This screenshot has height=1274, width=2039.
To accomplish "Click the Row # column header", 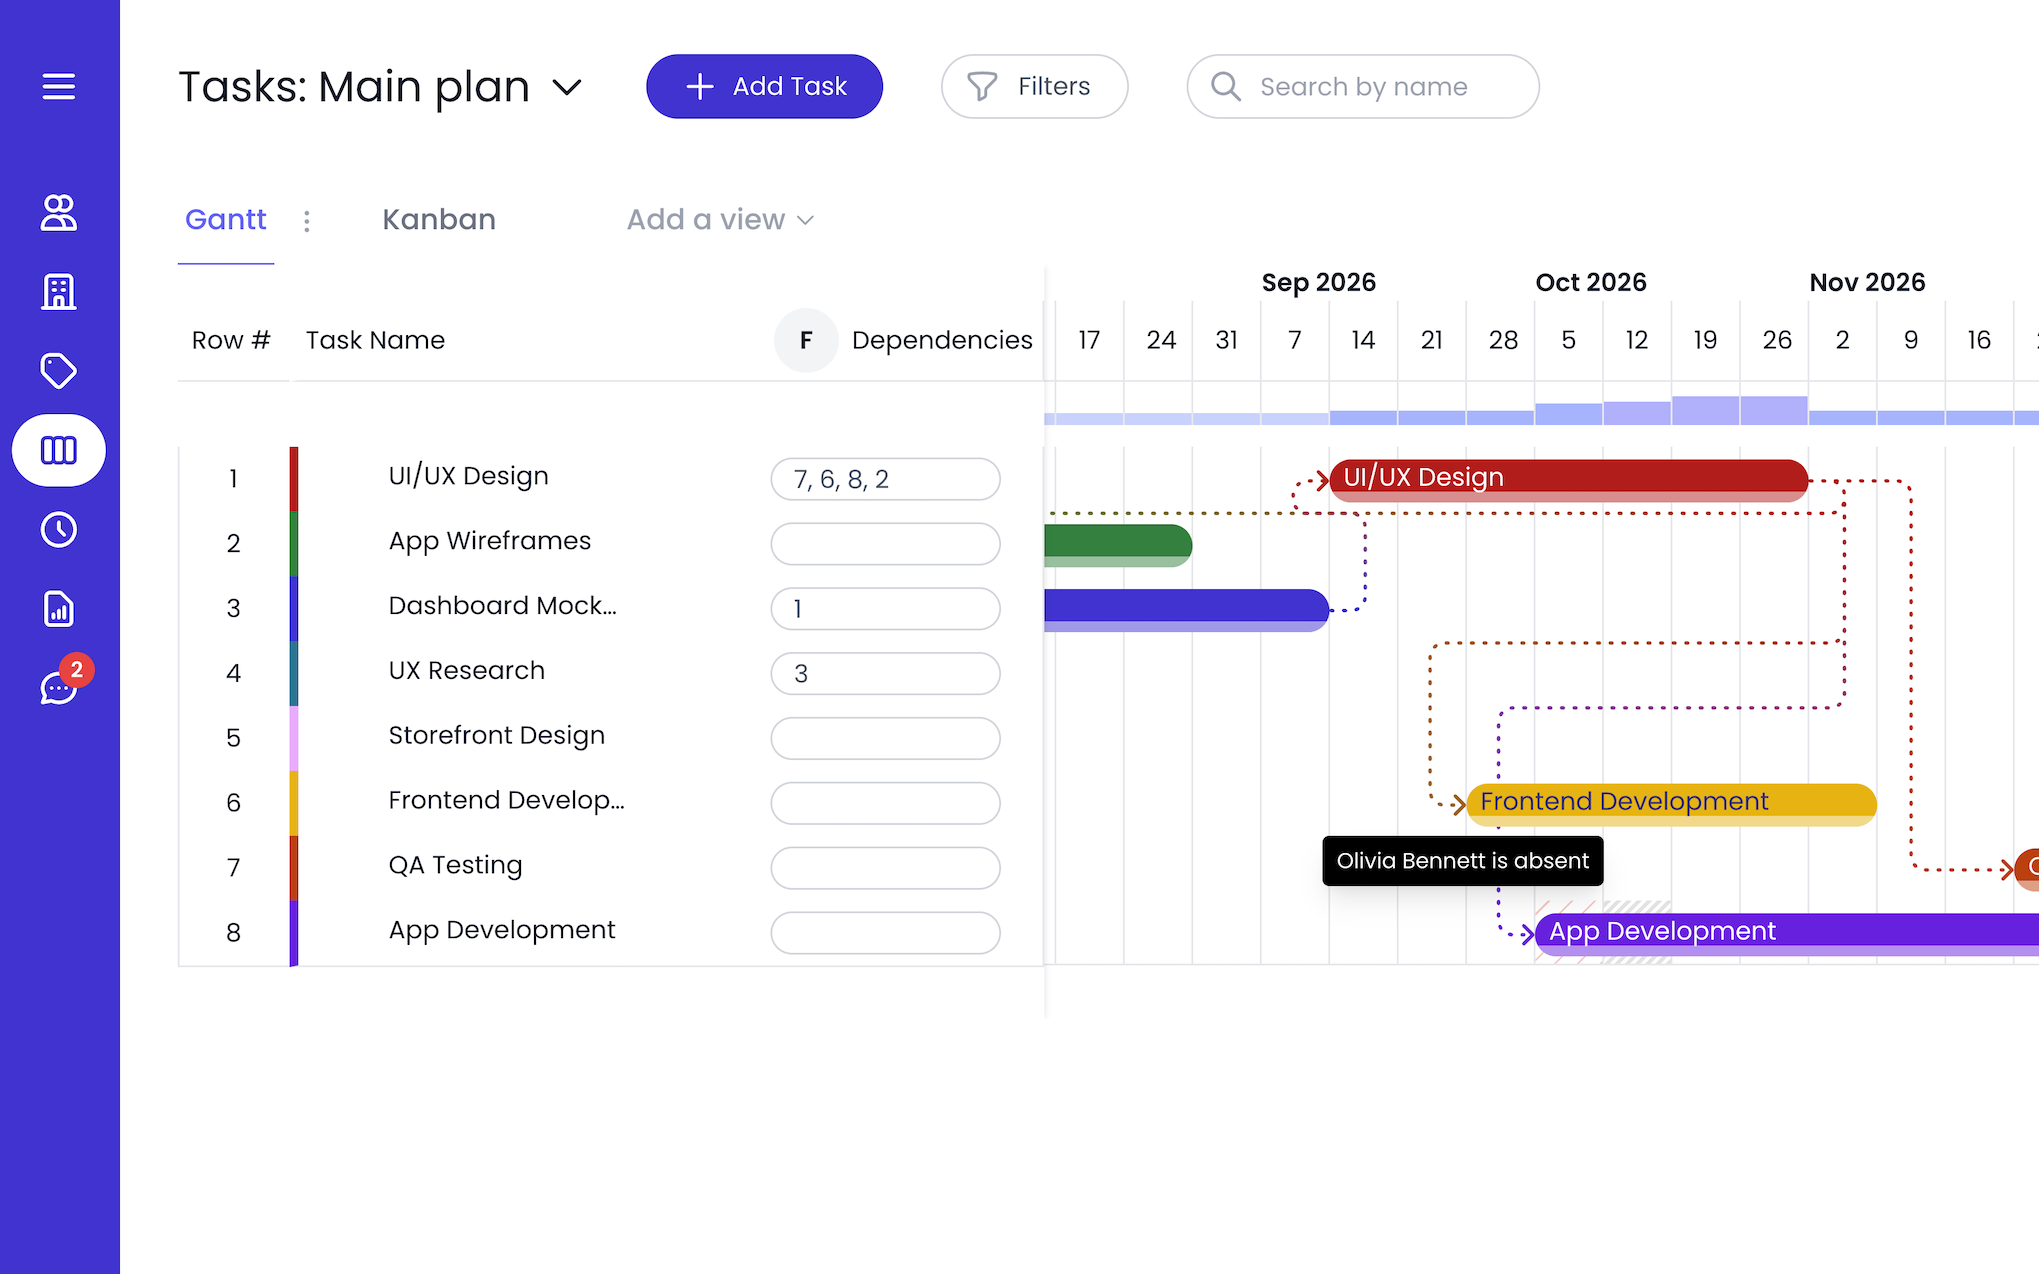I will click(231, 341).
